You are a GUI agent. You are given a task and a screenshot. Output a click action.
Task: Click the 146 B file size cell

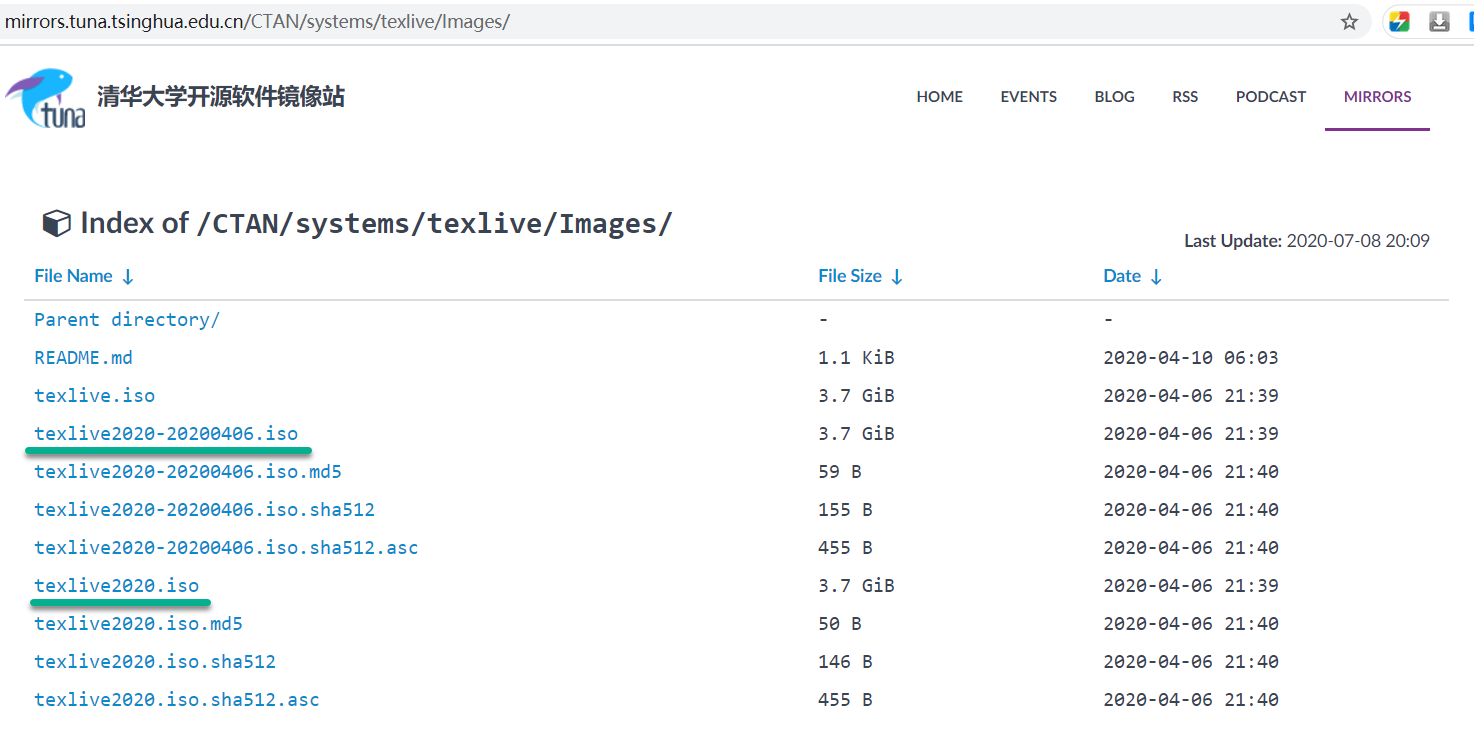click(845, 662)
